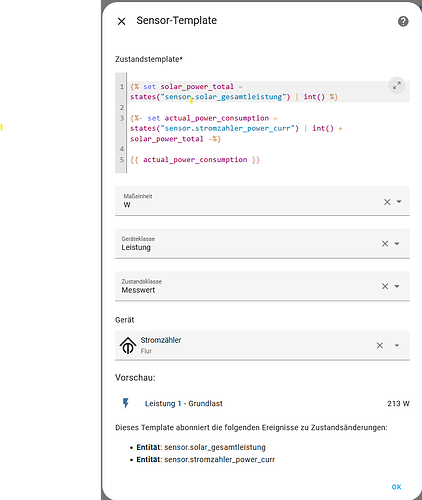
Task: Click the 213 W preview value
Action: click(x=398, y=404)
